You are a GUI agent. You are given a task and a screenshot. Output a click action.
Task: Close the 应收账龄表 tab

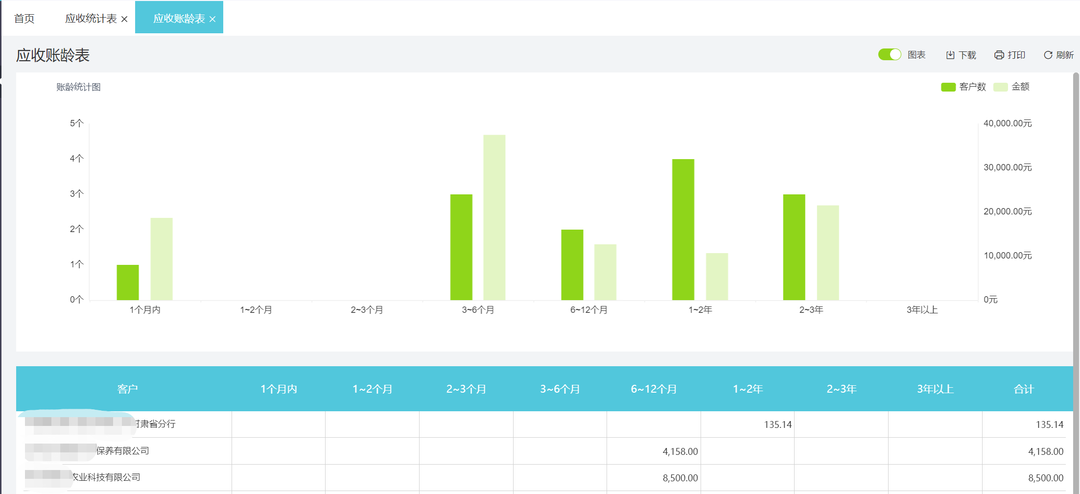(x=212, y=19)
